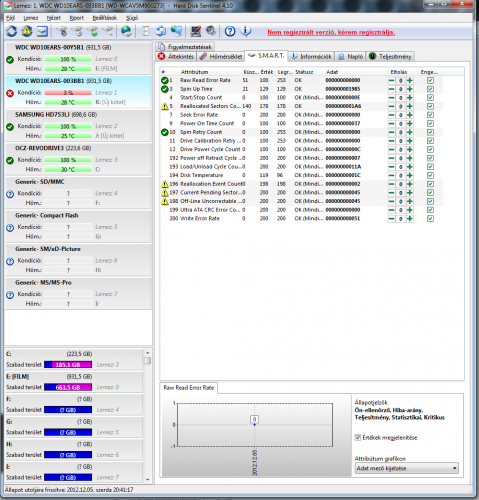Toggle enable checkbox for Power On Time Count
The image size is (479, 500).
(x=430, y=124)
